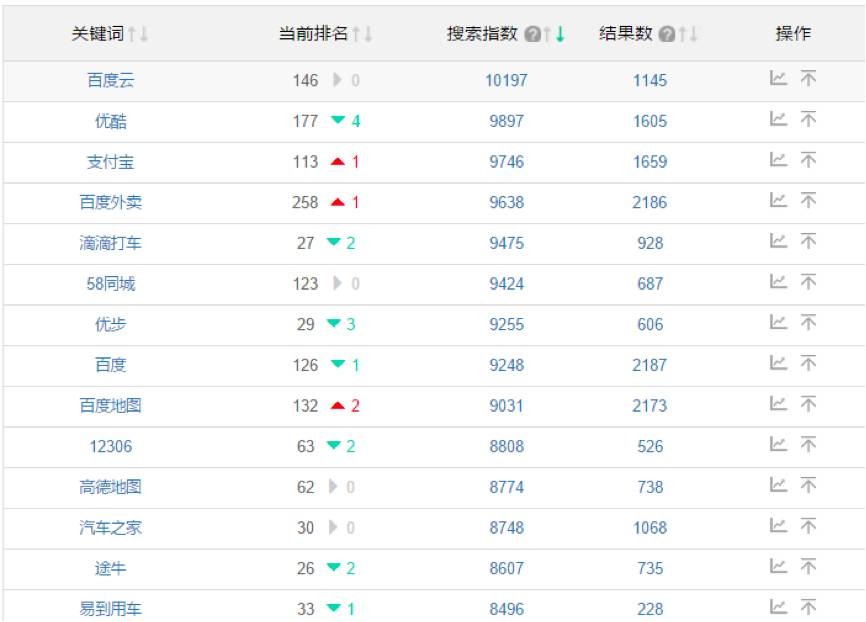This screenshot has width=866, height=622.
Task: Click search index value 9897
Action: [506, 121]
